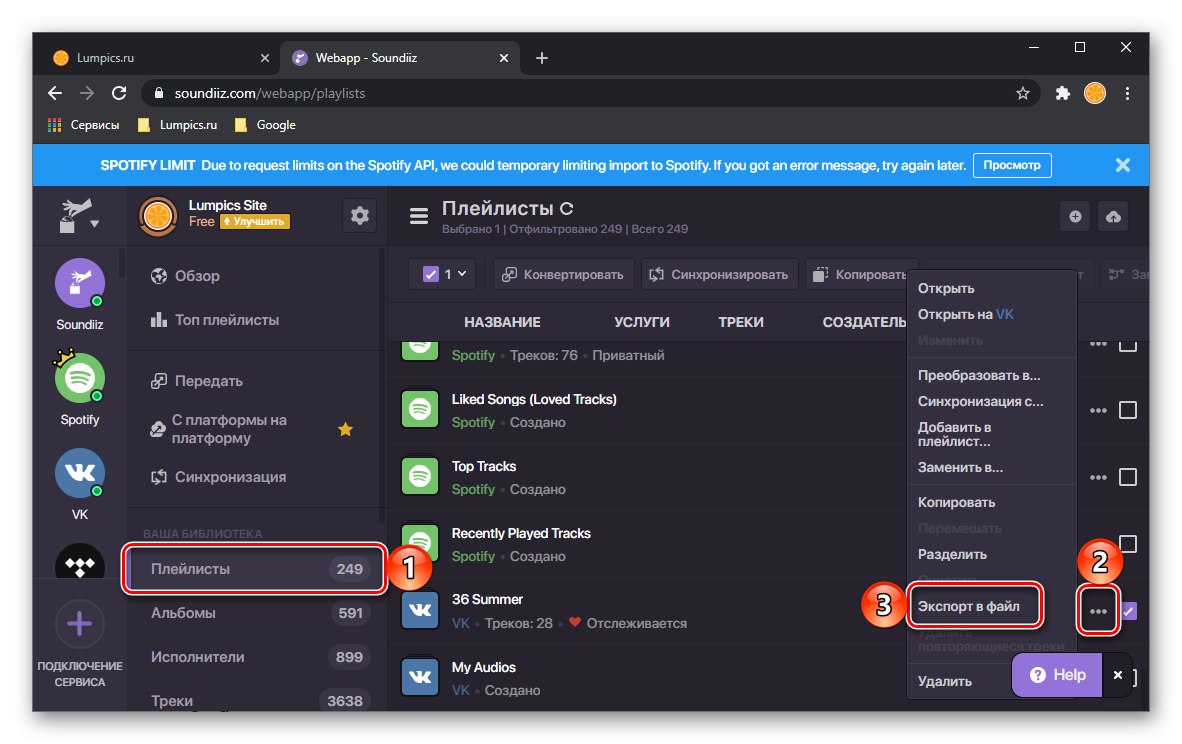This screenshot has width=1182, height=744.
Task: Open the browser extensions puzzle icon
Action: [1062, 93]
